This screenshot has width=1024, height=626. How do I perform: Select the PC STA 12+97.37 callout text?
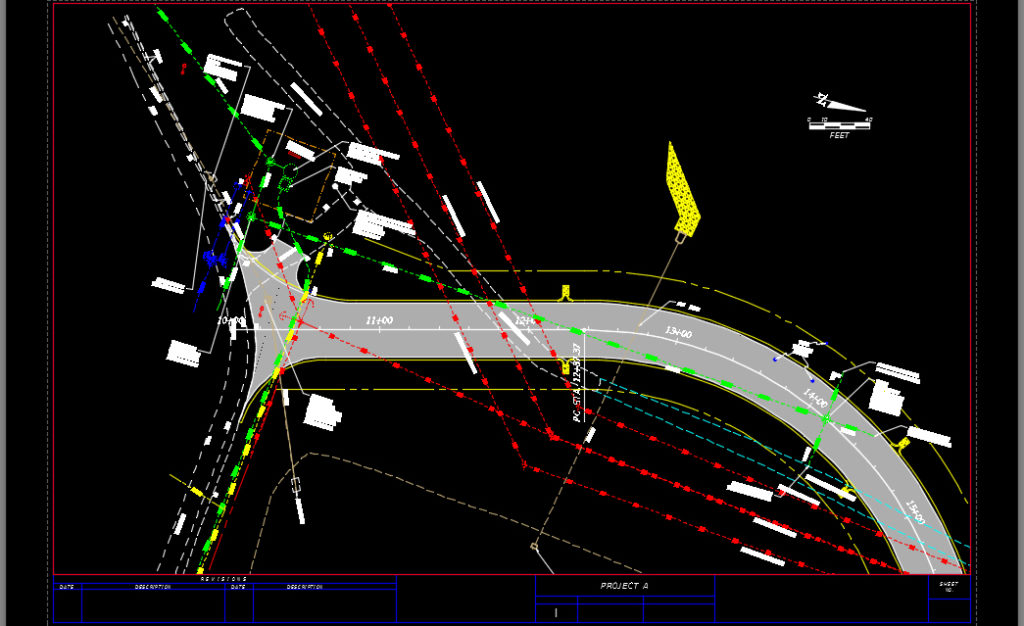[577, 390]
